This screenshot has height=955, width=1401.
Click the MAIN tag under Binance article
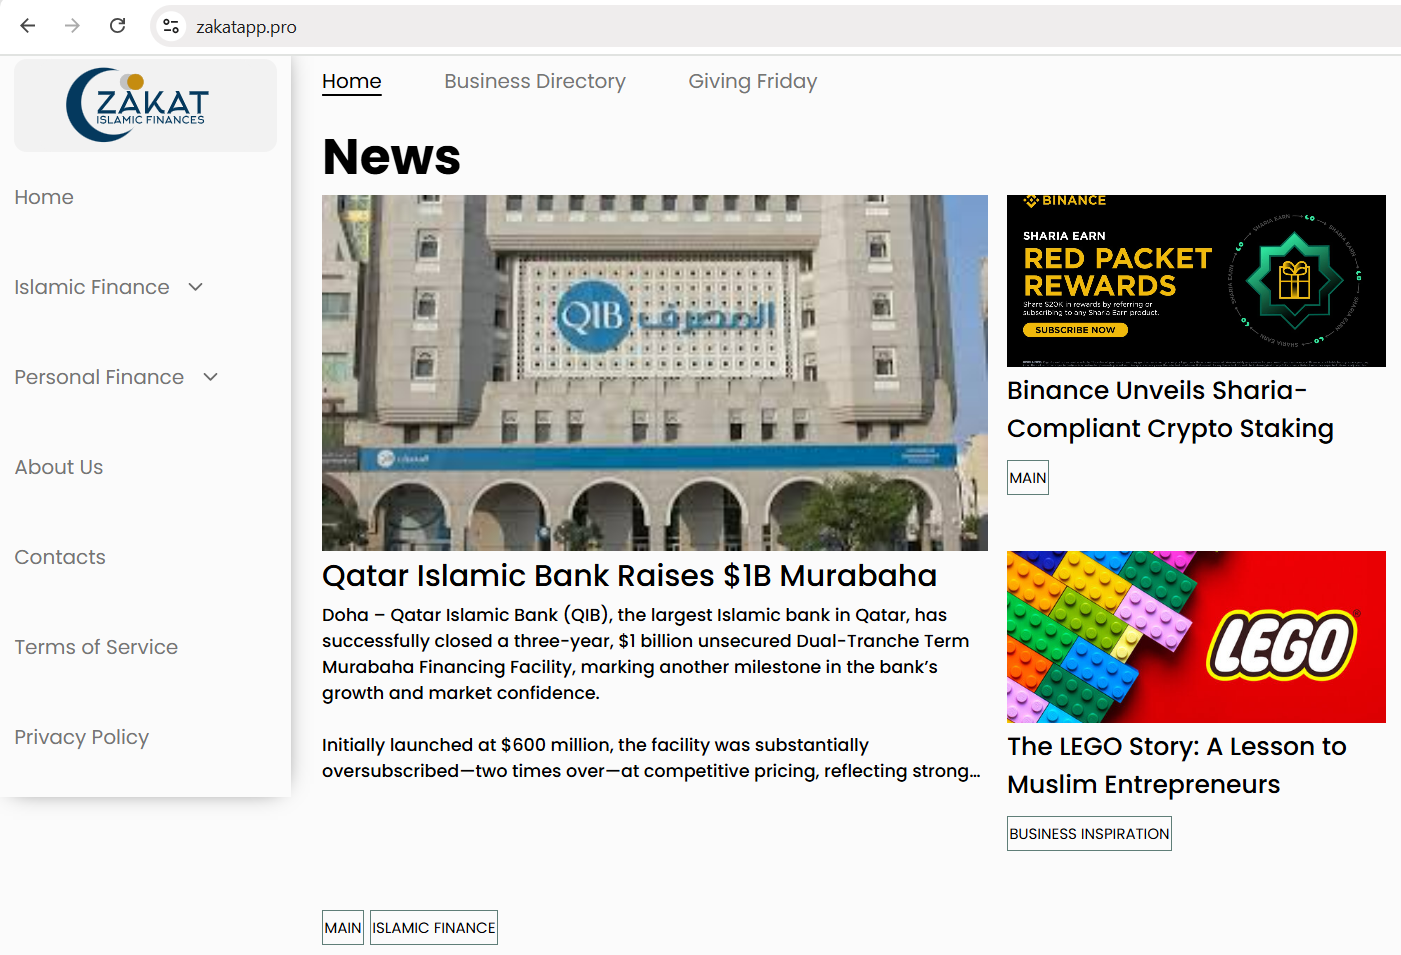[1028, 478]
